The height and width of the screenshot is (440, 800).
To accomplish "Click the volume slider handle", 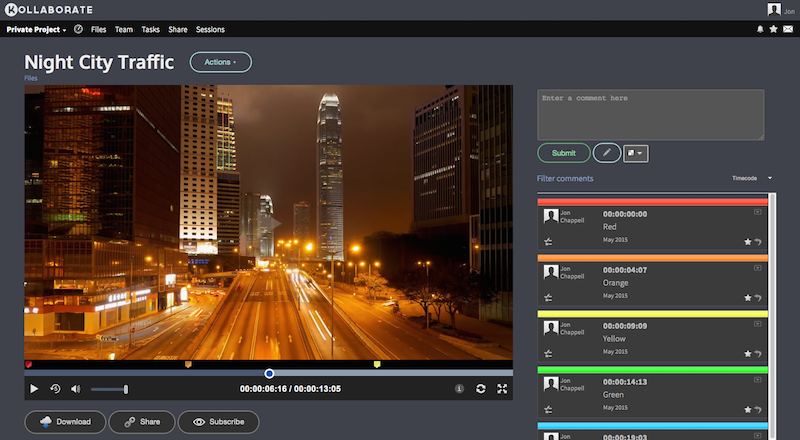I will click(126, 389).
